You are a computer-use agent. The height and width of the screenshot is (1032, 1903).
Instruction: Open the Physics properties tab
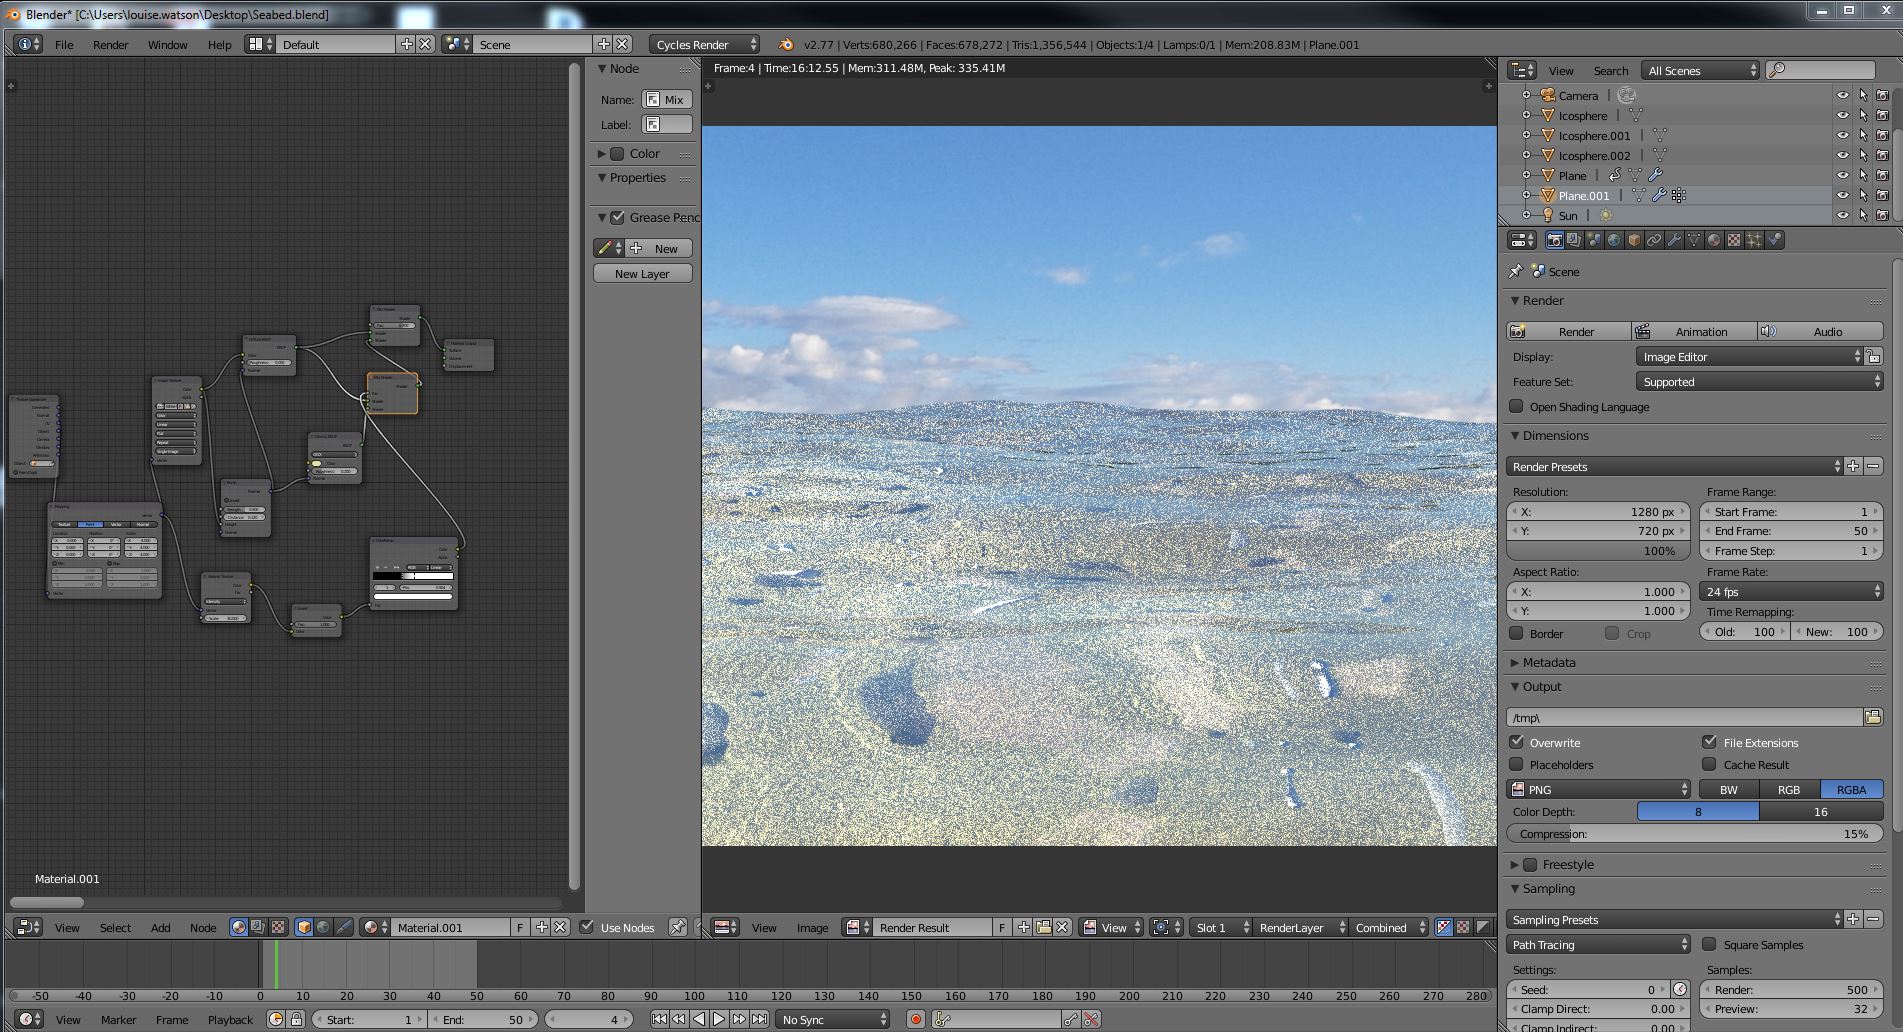click(x=1774, y=240)
